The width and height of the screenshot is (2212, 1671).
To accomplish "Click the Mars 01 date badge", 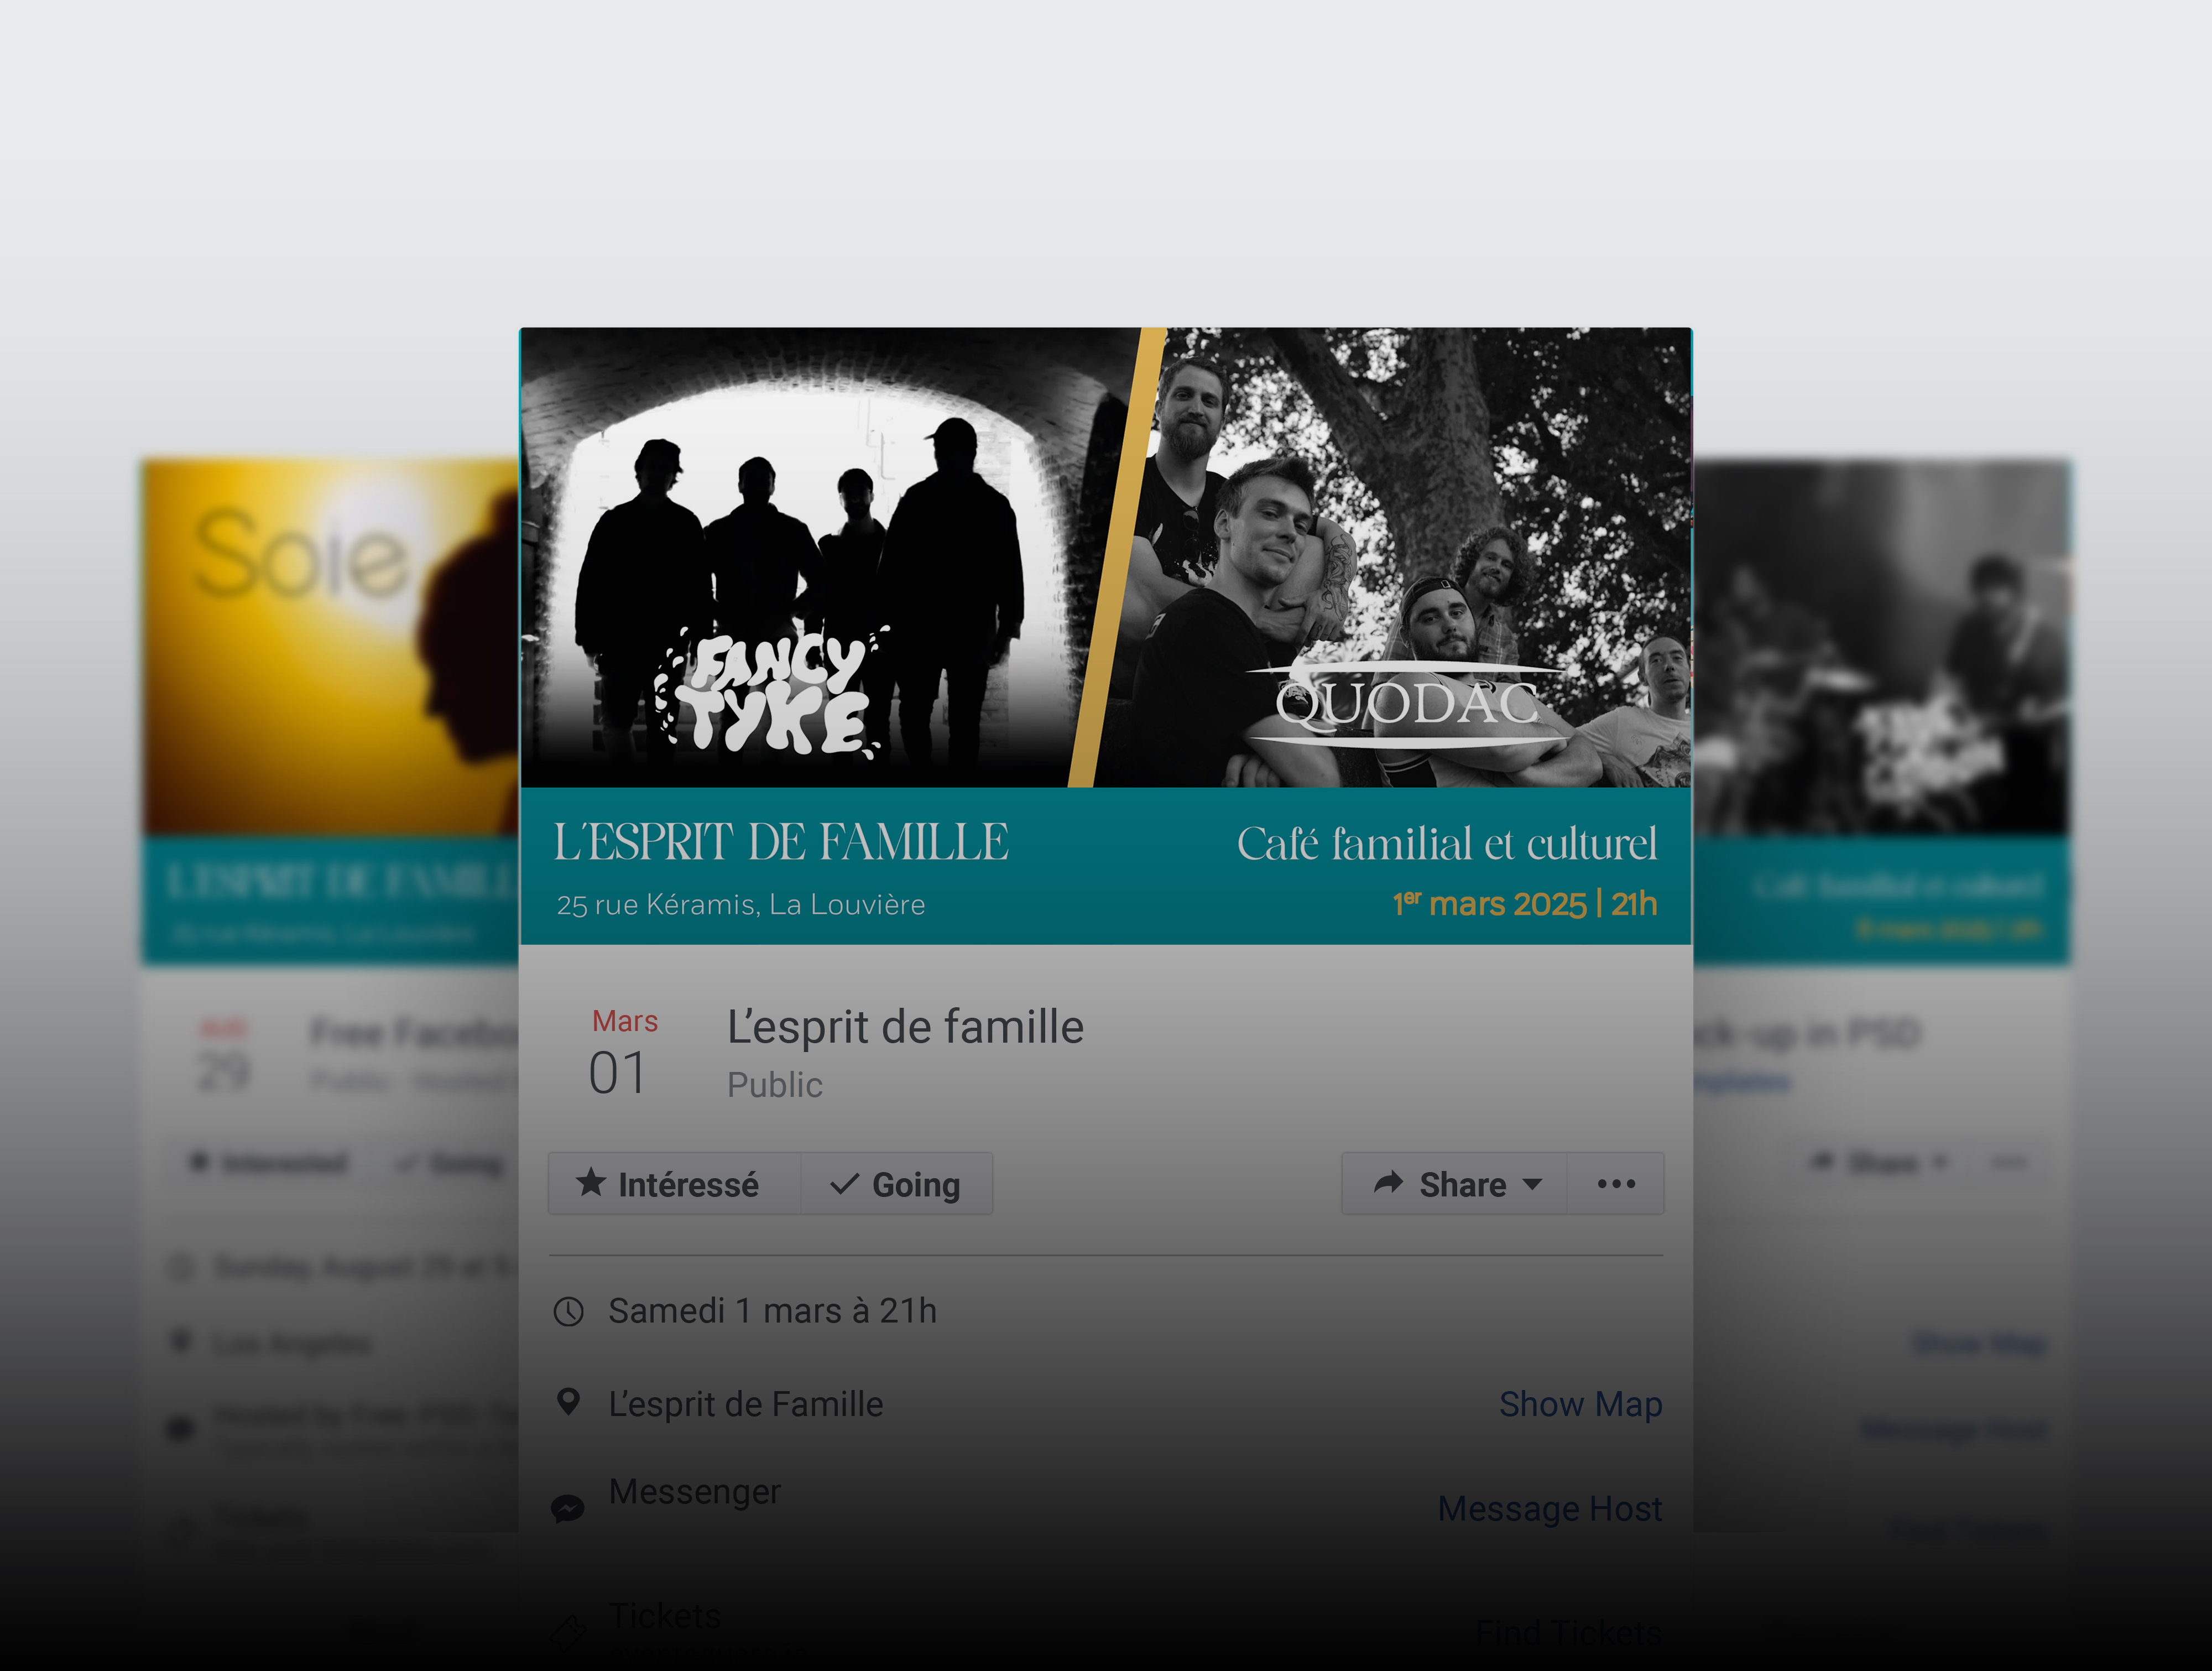I will [x=624, y=1052].
